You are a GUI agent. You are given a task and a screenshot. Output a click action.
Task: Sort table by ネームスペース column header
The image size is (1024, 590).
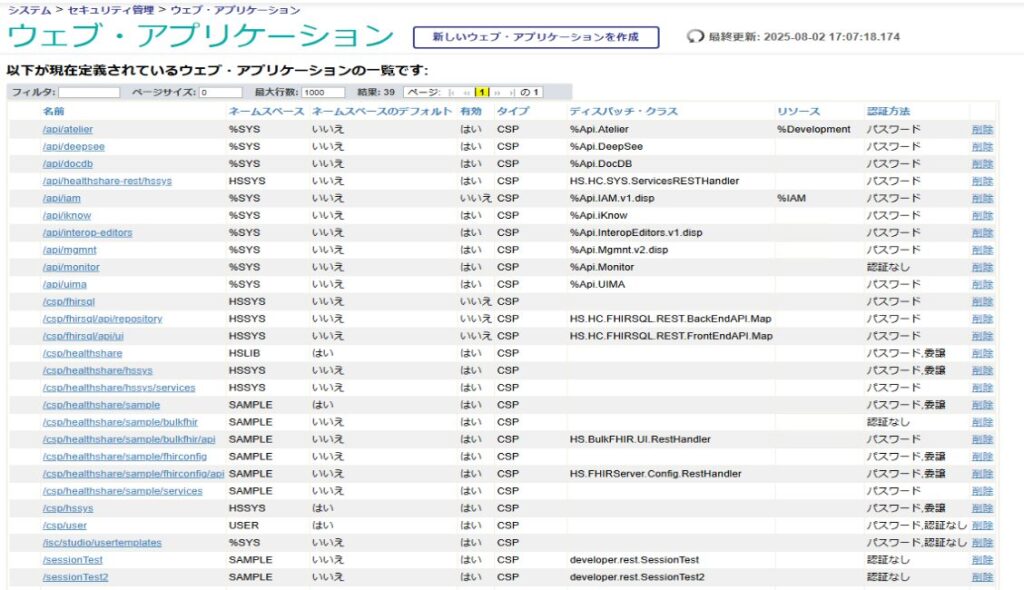266,111
